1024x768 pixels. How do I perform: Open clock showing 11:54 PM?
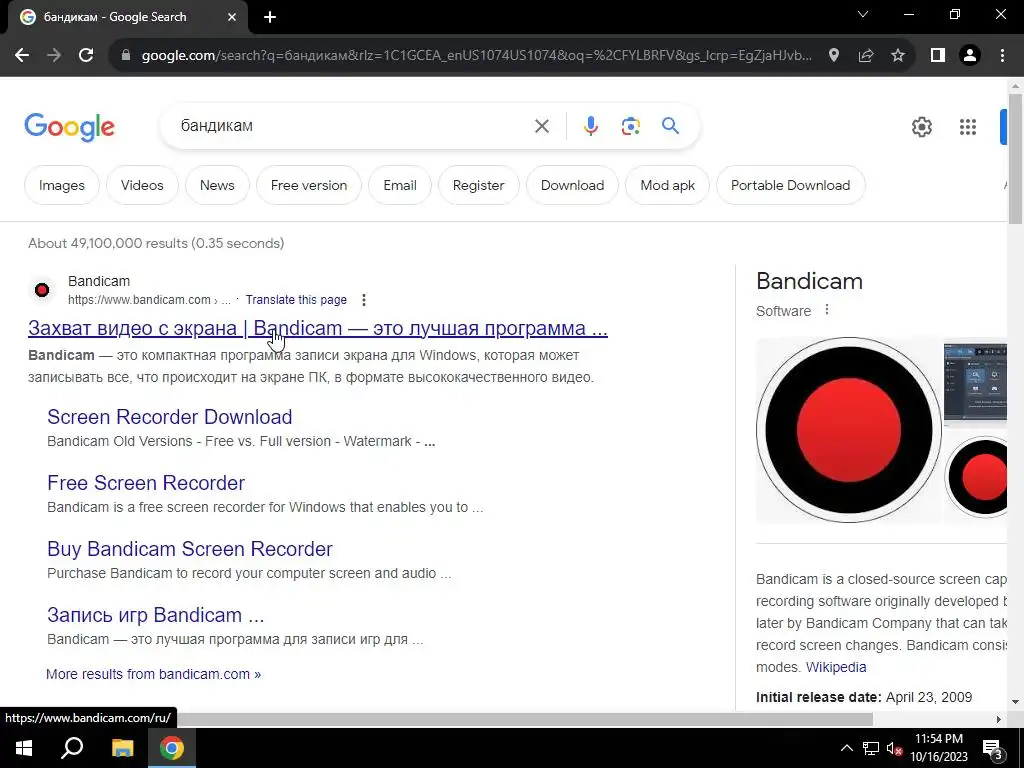(x=938, y=748)
